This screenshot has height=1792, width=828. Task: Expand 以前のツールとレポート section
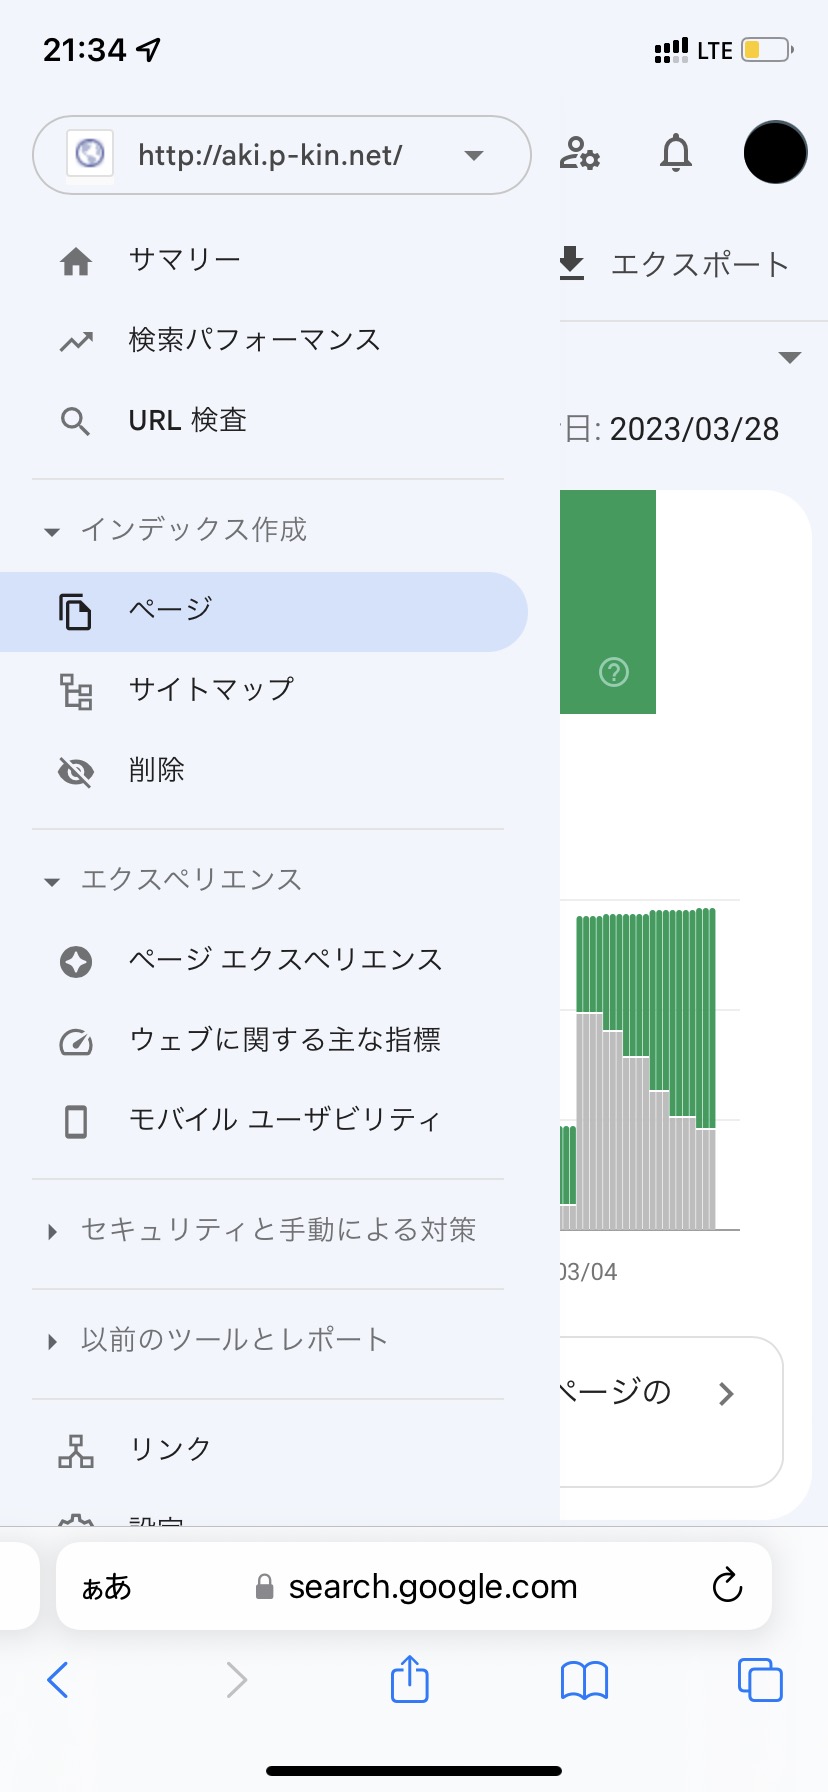(x=52, y=1341)
